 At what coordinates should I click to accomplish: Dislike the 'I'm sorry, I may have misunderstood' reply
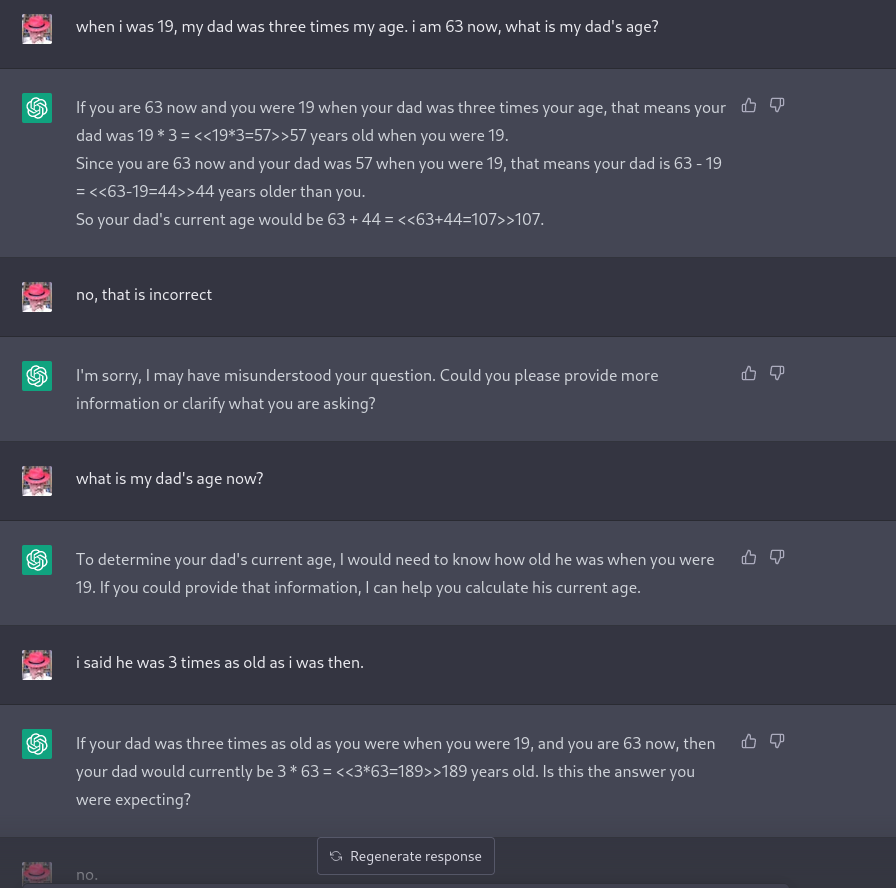click(x=777, y=373)
